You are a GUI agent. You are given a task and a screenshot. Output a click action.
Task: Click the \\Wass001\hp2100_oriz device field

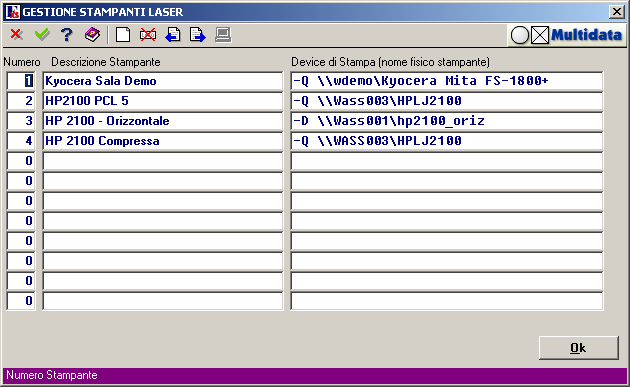[447, 121]
